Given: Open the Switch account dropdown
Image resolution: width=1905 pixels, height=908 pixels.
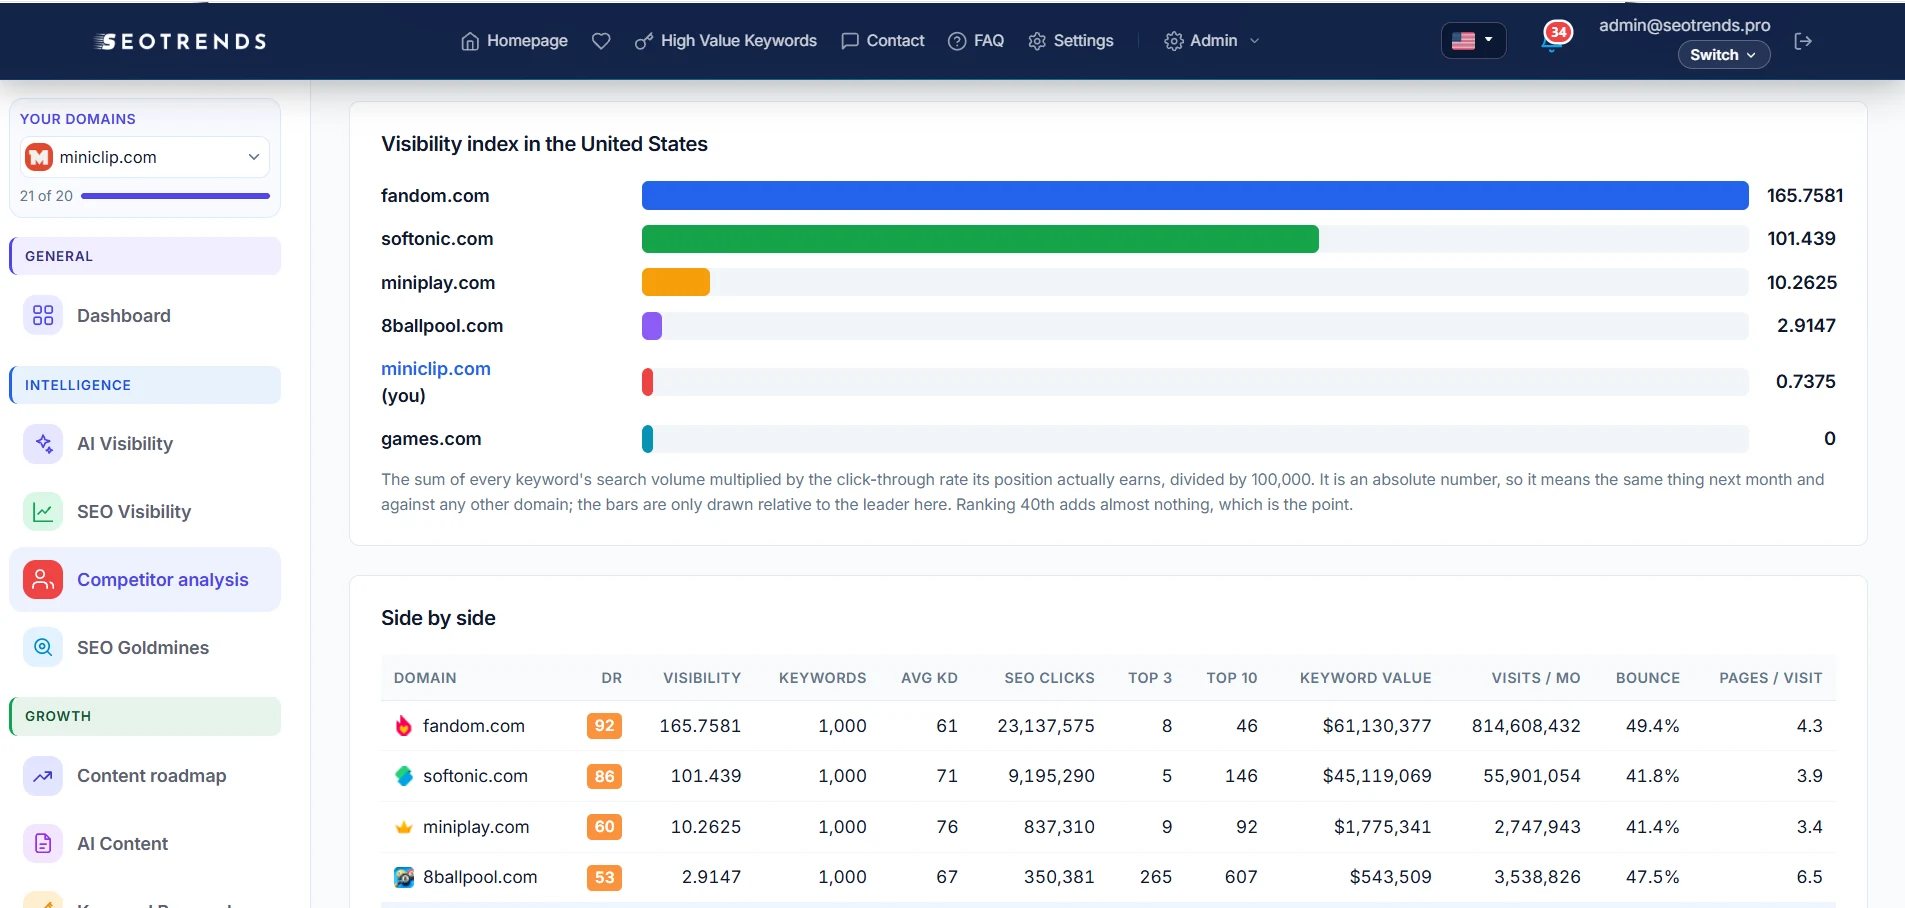Looking at the screenshot, I should (x=1723, y=55).
